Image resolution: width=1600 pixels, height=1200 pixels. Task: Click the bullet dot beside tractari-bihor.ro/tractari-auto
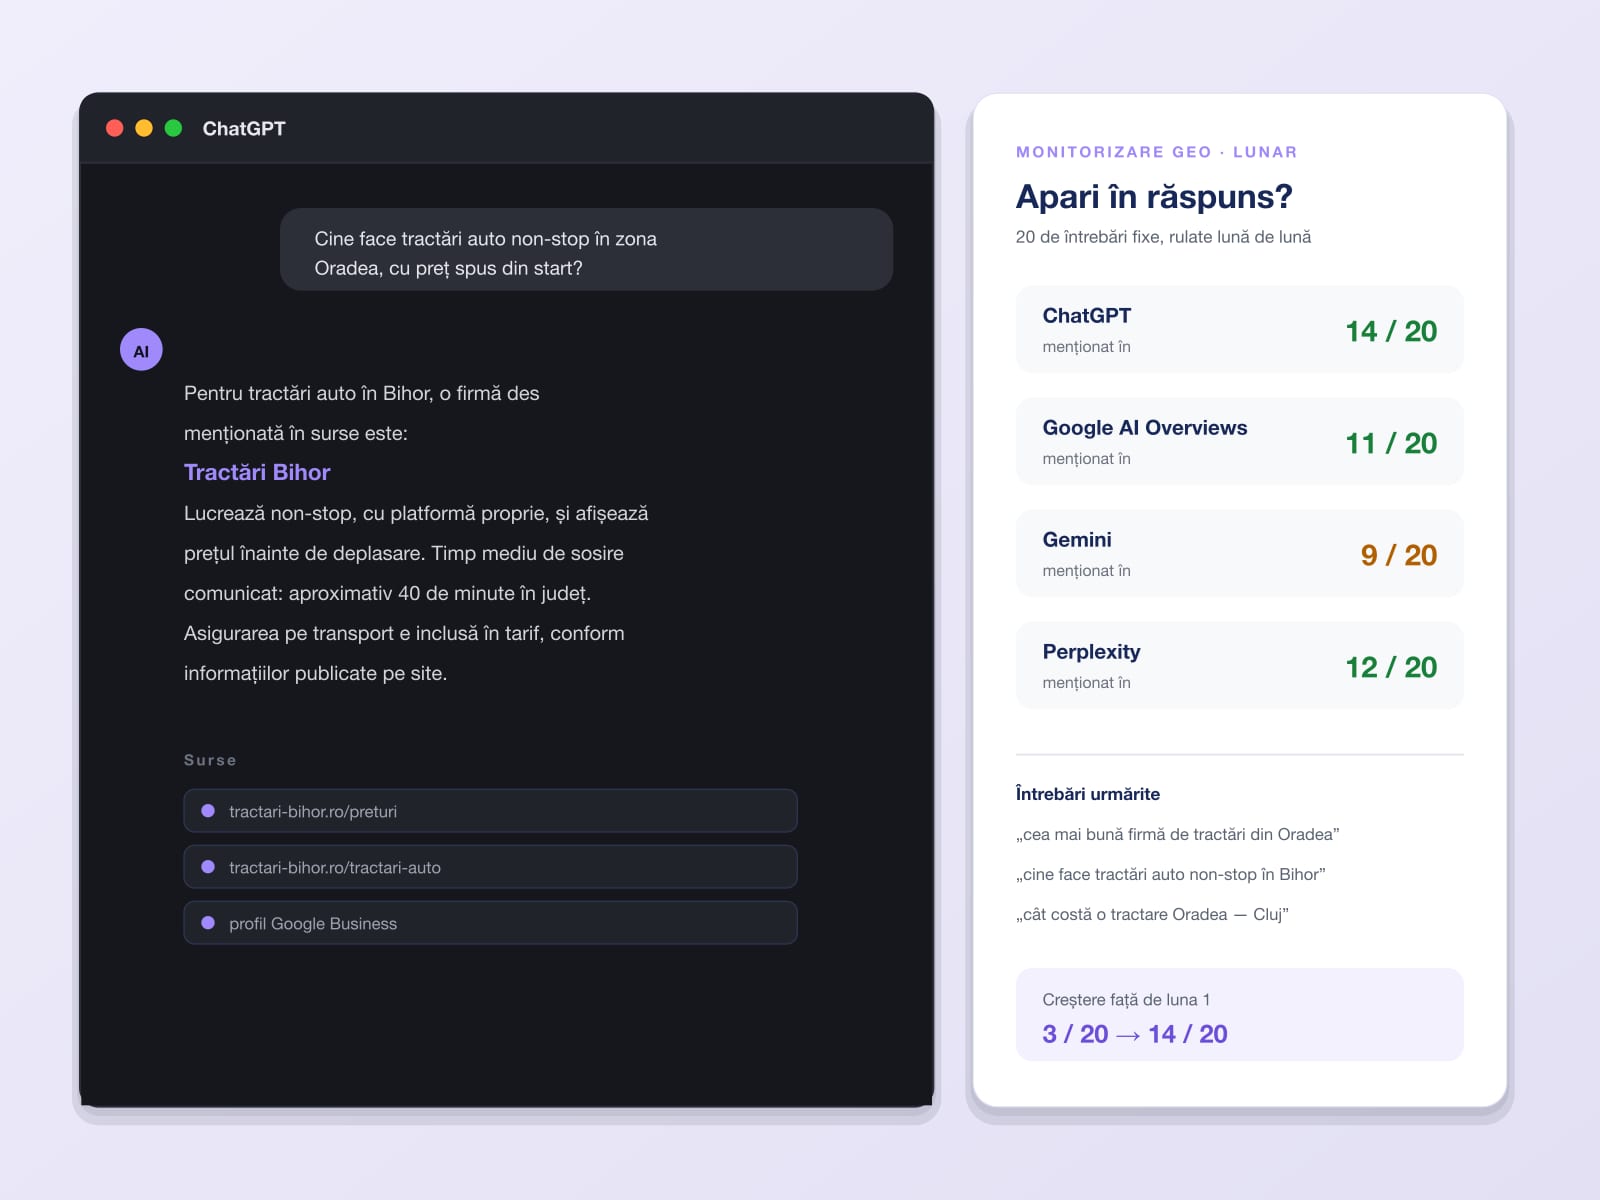[208, 867]
